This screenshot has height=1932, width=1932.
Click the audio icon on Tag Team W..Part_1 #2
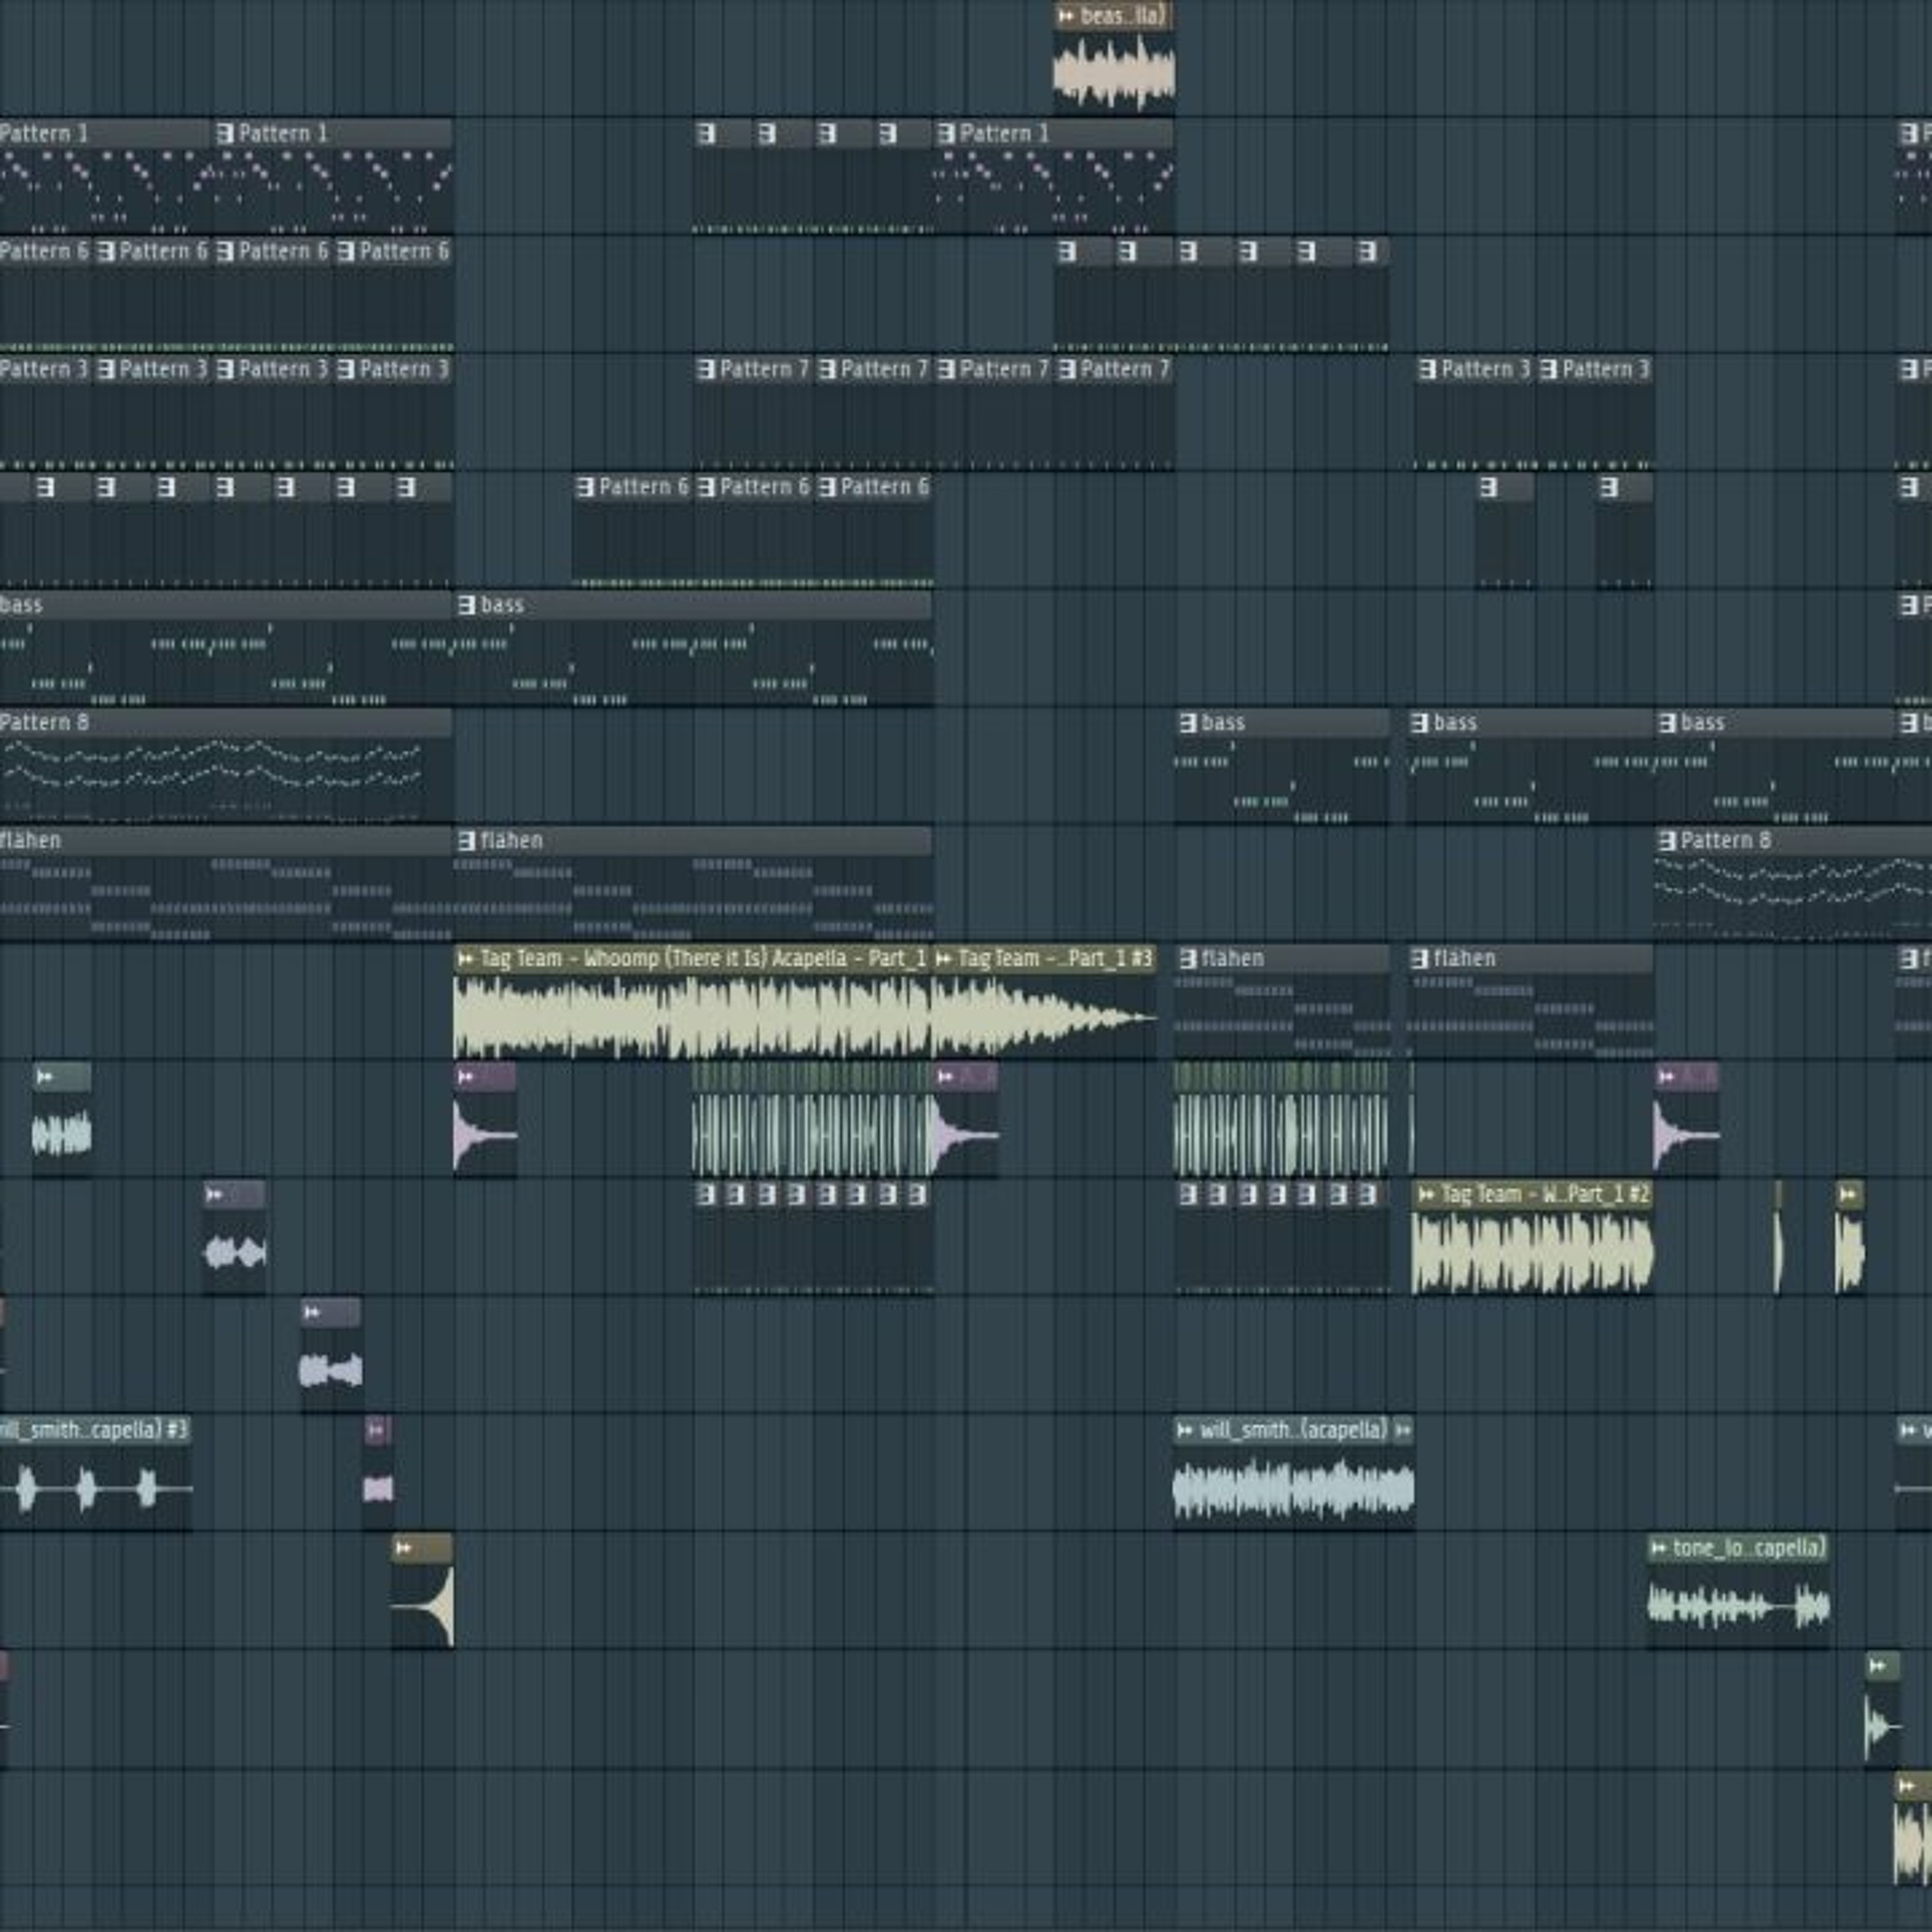click(1426, 1195)
